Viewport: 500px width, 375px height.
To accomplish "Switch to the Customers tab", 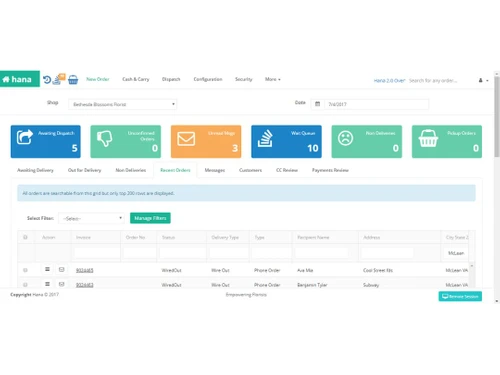I will [250, 170].
